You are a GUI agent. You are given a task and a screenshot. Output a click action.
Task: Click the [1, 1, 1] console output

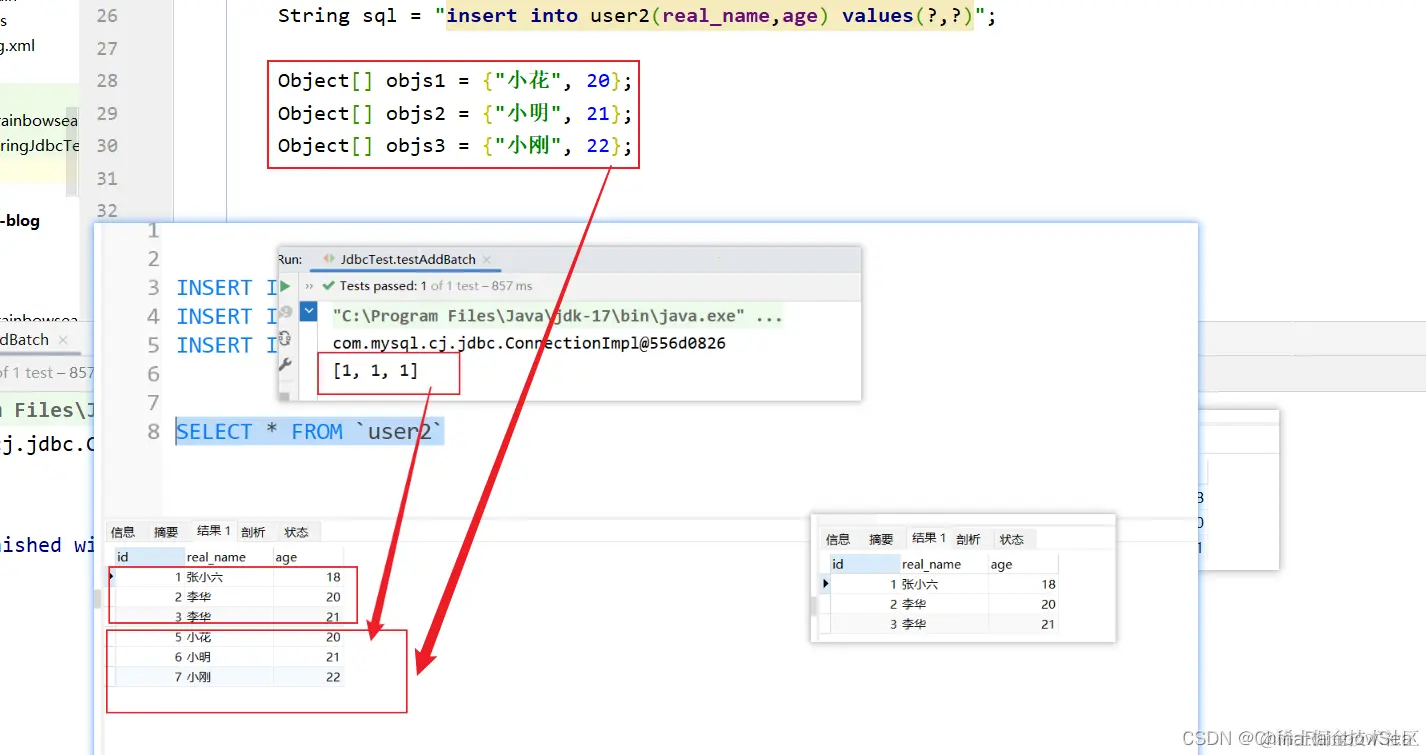pyautogui.click(x=375, y=371)
